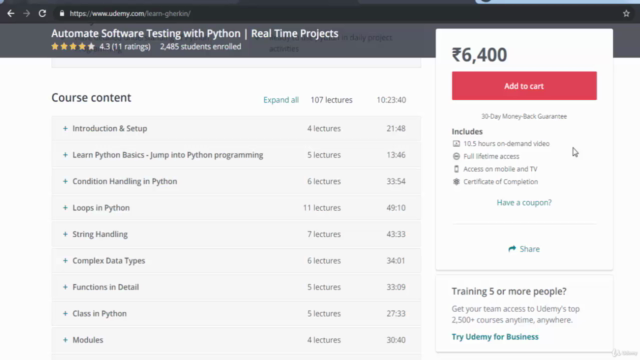Viewport: 640px width, 360px height.
Task: Expand the Loops in Python section
Action: [x=236, y=208]
